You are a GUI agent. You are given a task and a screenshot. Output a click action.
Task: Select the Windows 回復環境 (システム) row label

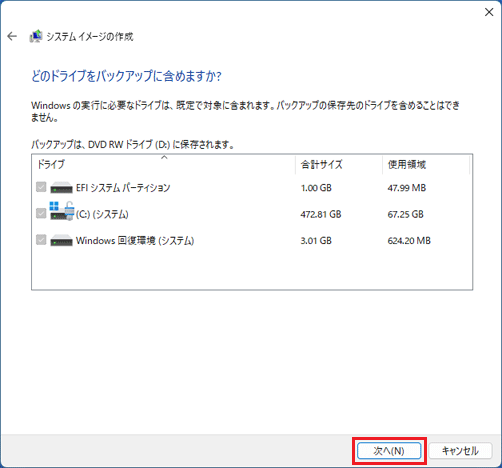135,240
